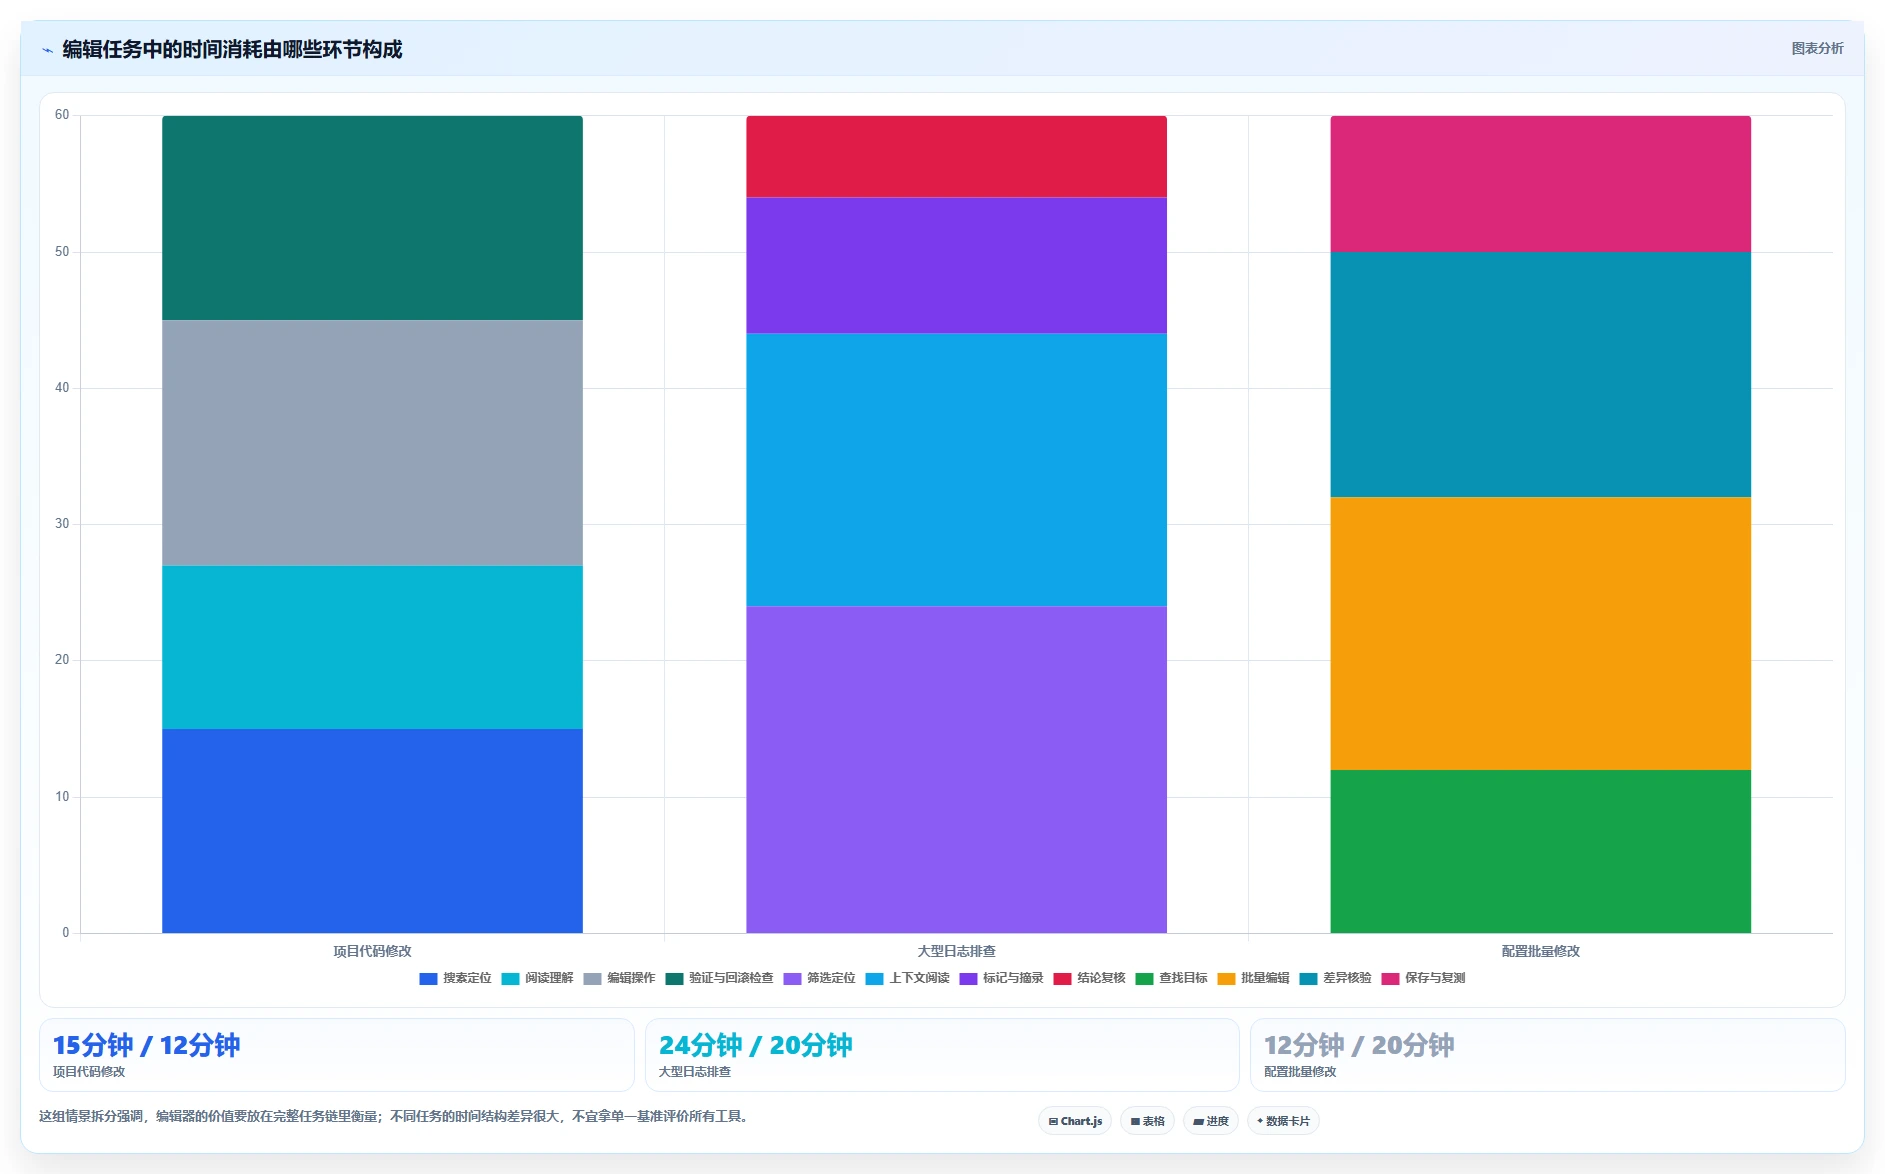The image size is (1885, 1174).
Task: Click the gray 编辑操作 bar segment
Action: 372,443
